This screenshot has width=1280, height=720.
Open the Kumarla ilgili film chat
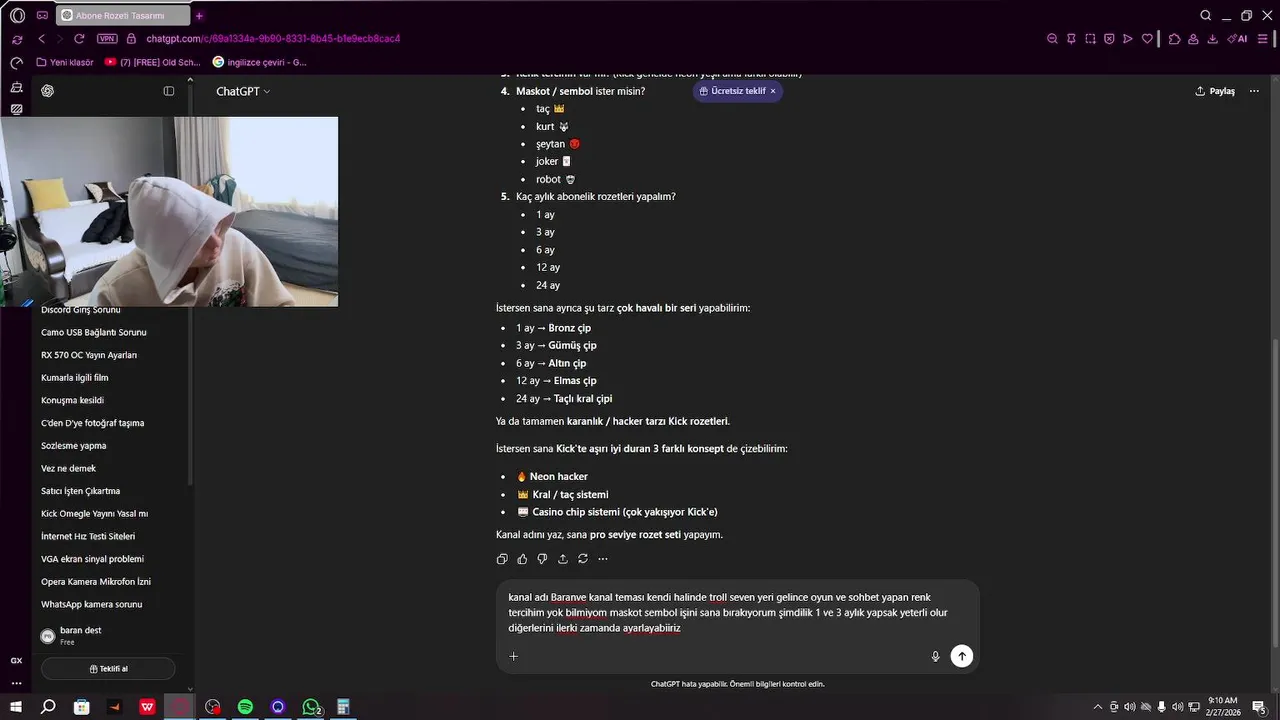pyautogui.click(x=75, y=378)
